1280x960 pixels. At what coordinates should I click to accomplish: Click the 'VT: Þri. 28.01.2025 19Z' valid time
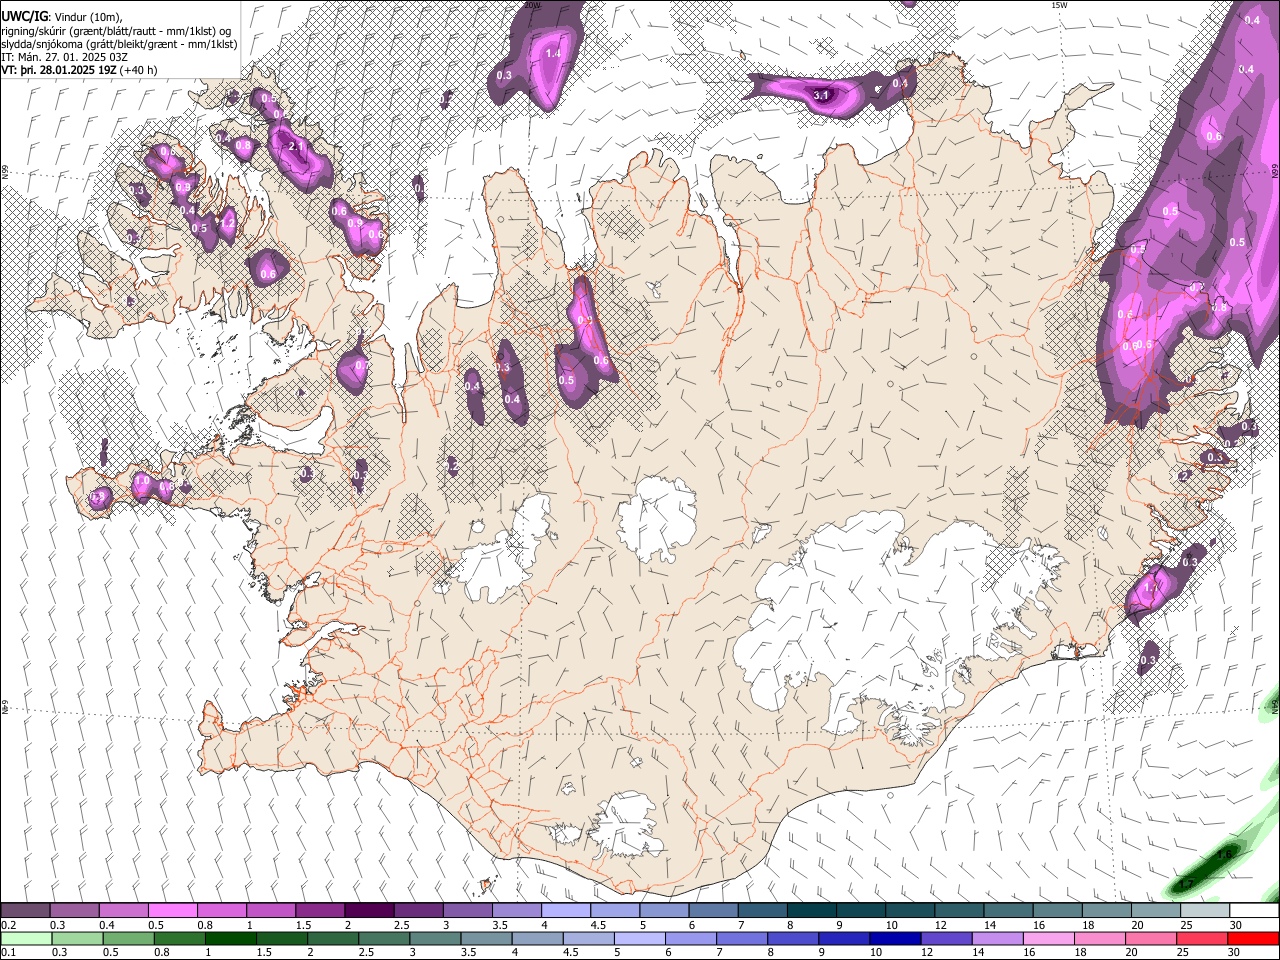(58, 71)
